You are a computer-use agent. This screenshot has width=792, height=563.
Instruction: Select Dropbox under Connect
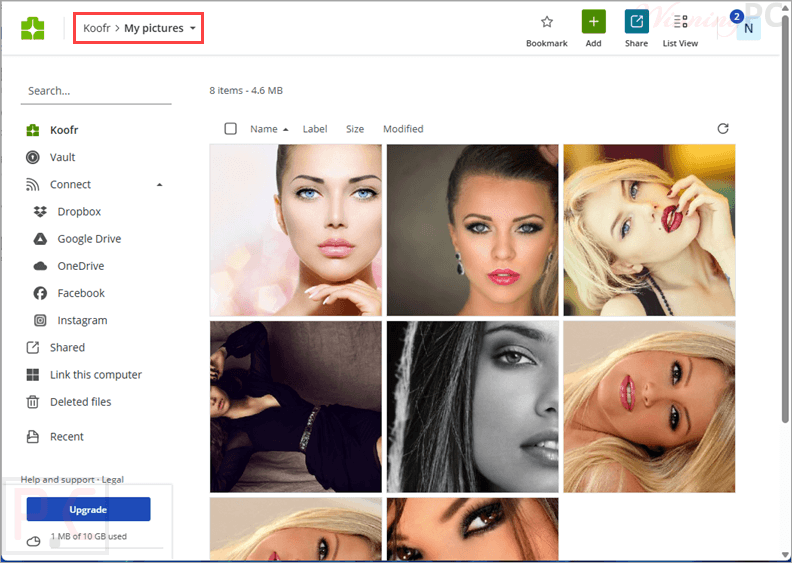point(79,212)
